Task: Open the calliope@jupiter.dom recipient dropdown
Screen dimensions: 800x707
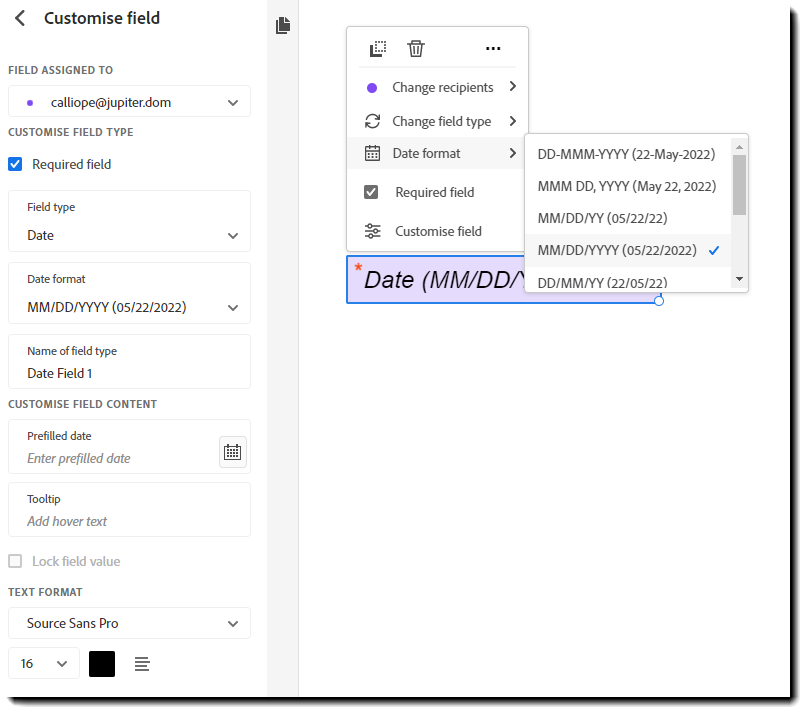Action: [129, 102]
